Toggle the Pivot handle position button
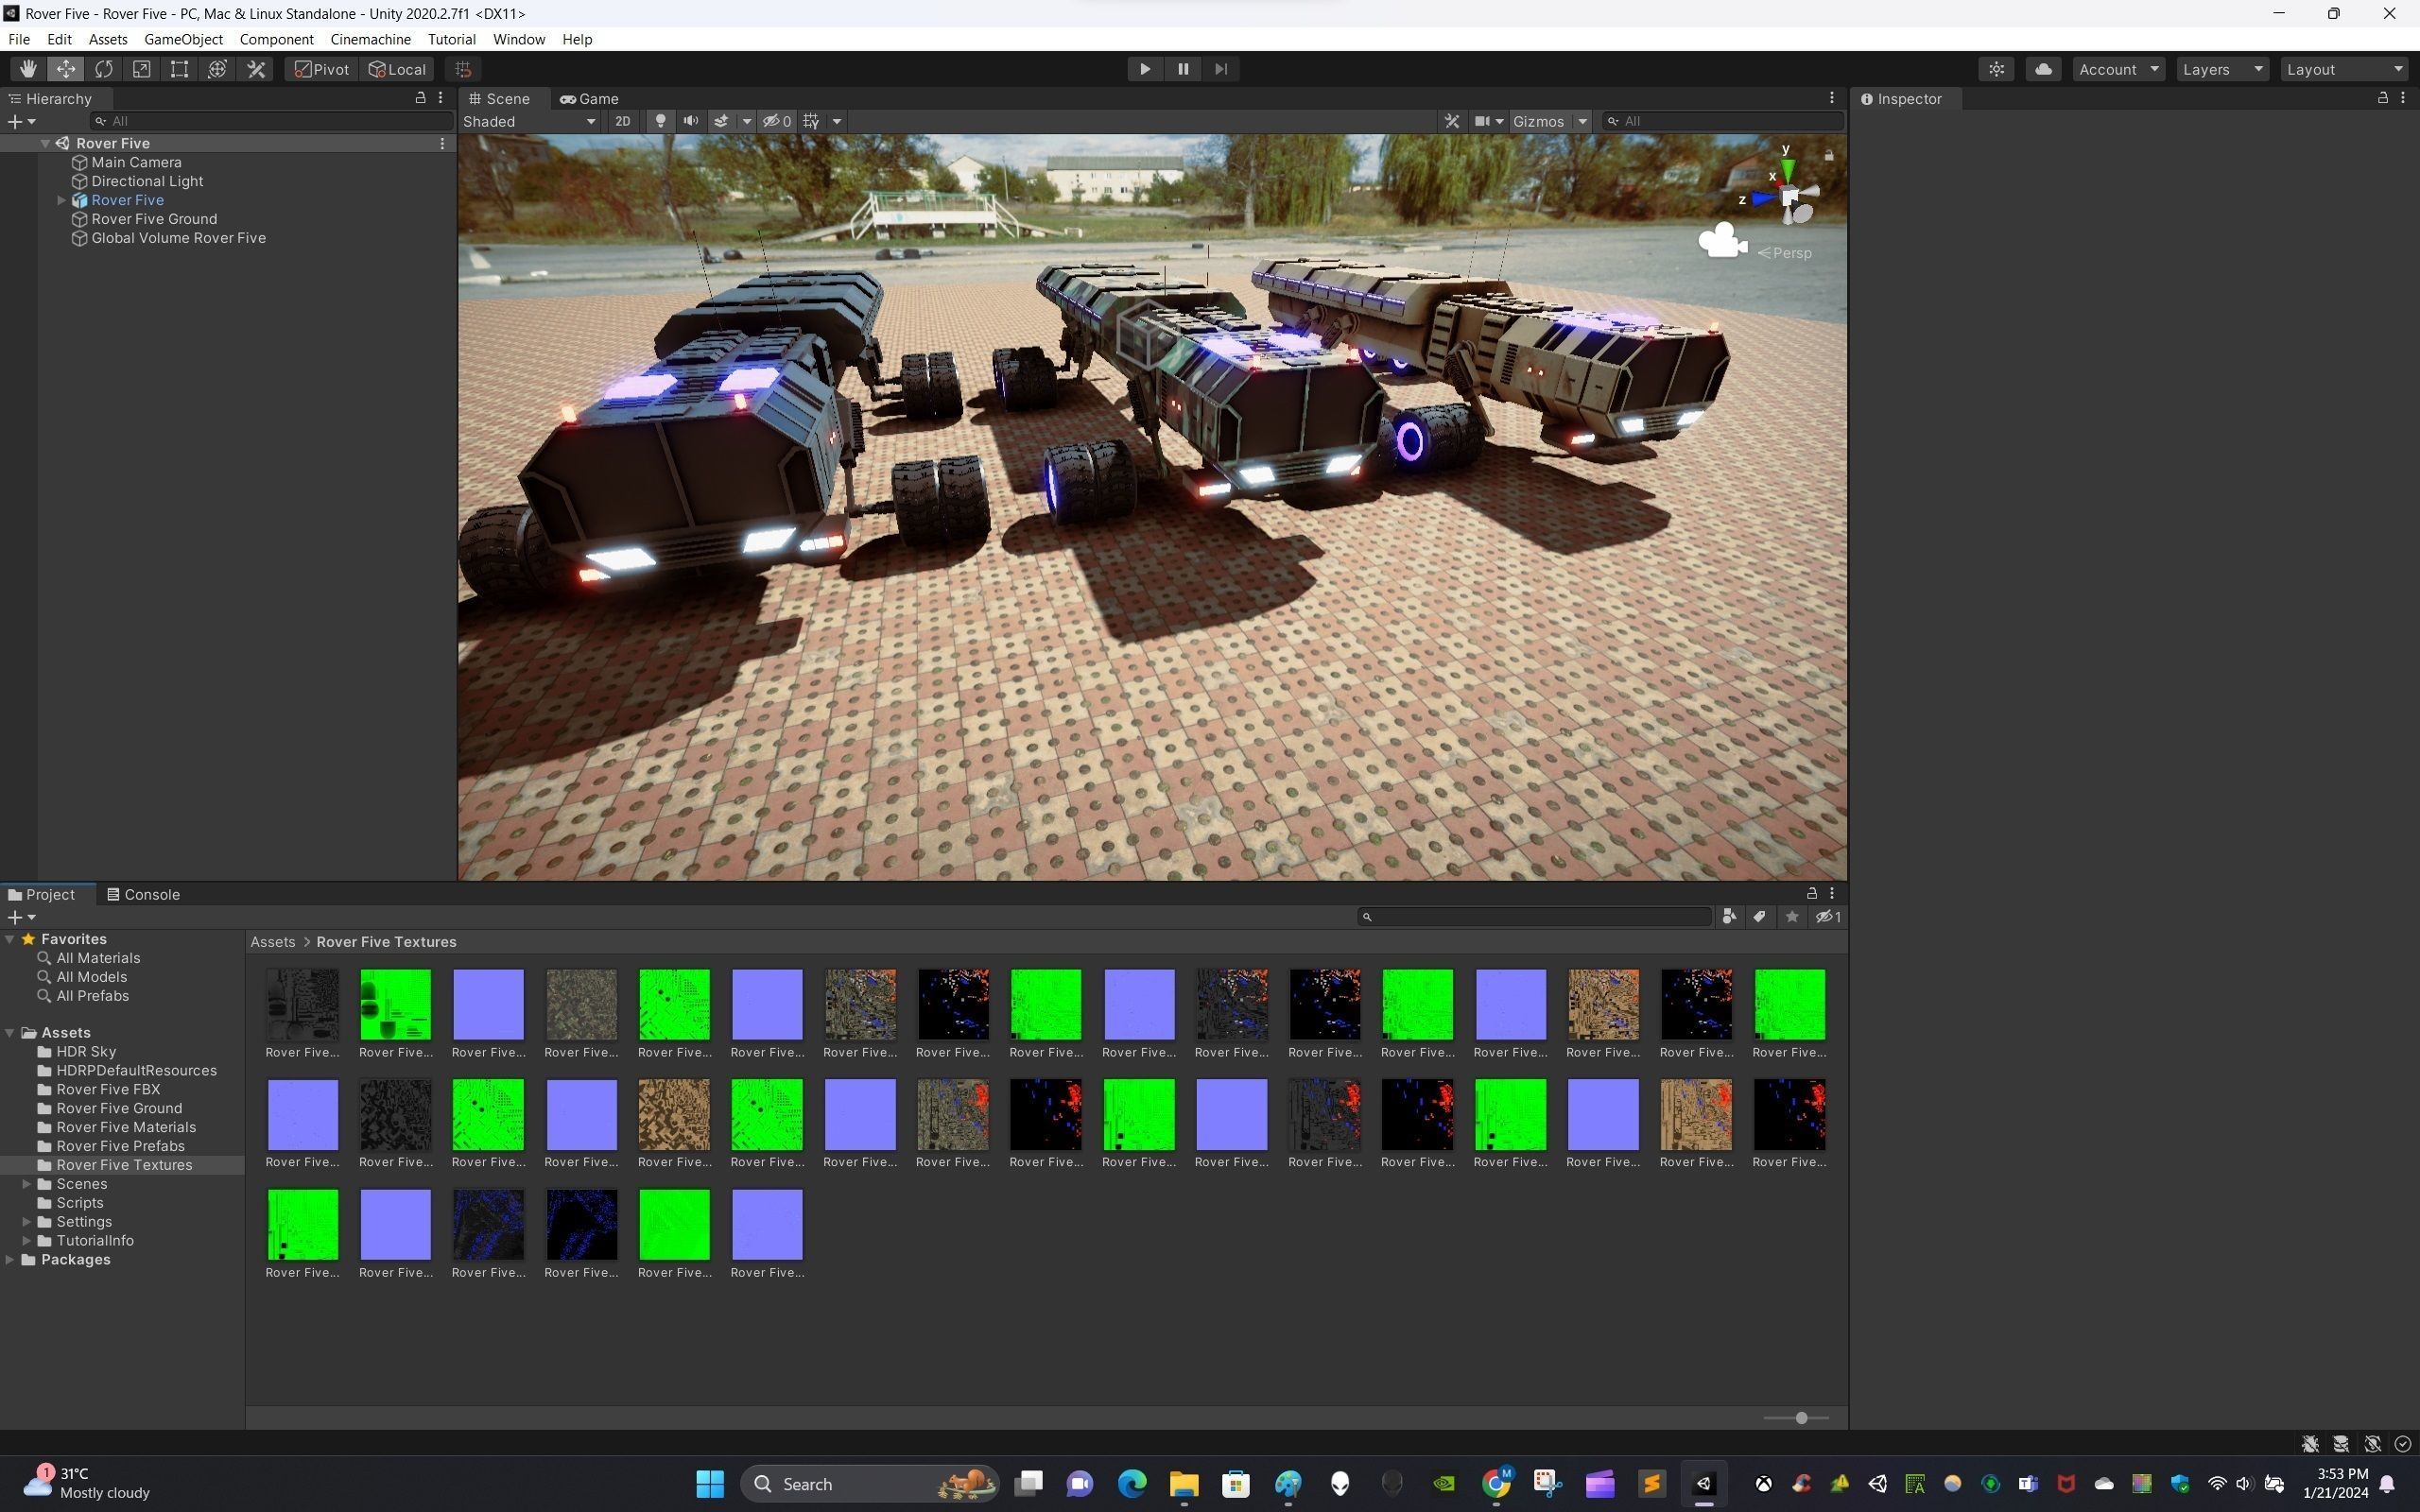 (x=322, y=69)
